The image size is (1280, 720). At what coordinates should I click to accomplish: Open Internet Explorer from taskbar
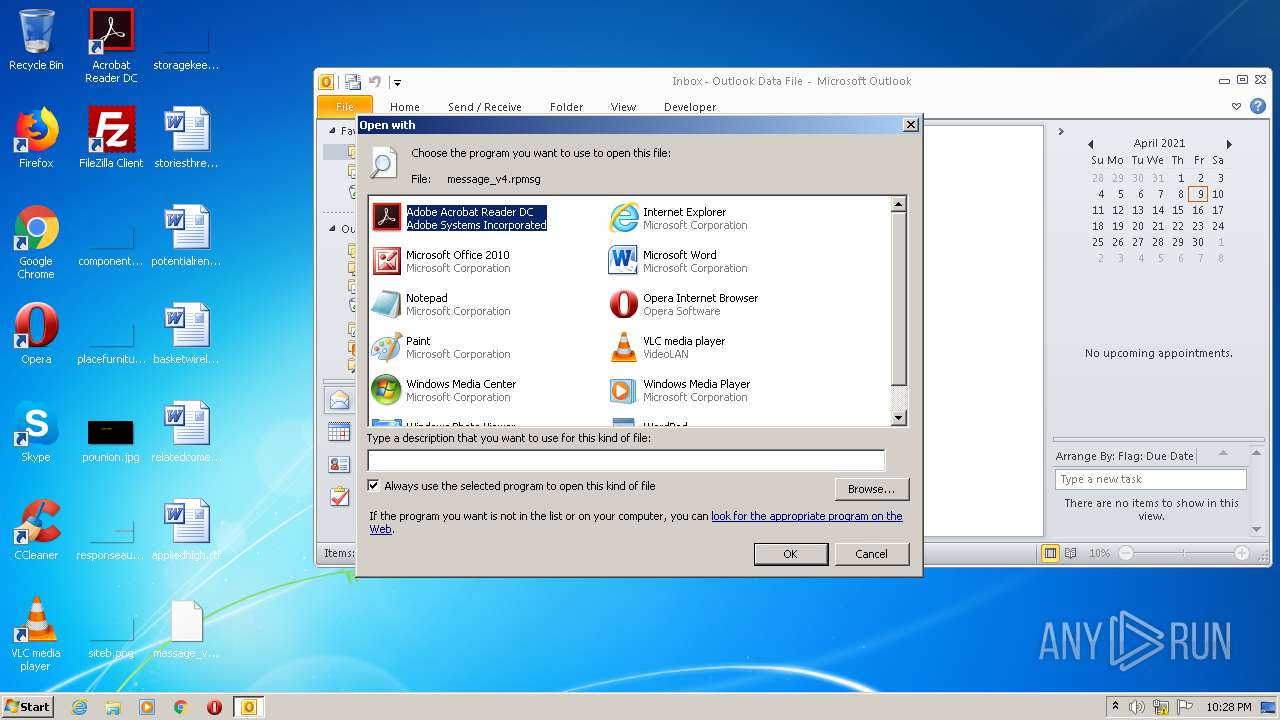[x=79, y=707]
